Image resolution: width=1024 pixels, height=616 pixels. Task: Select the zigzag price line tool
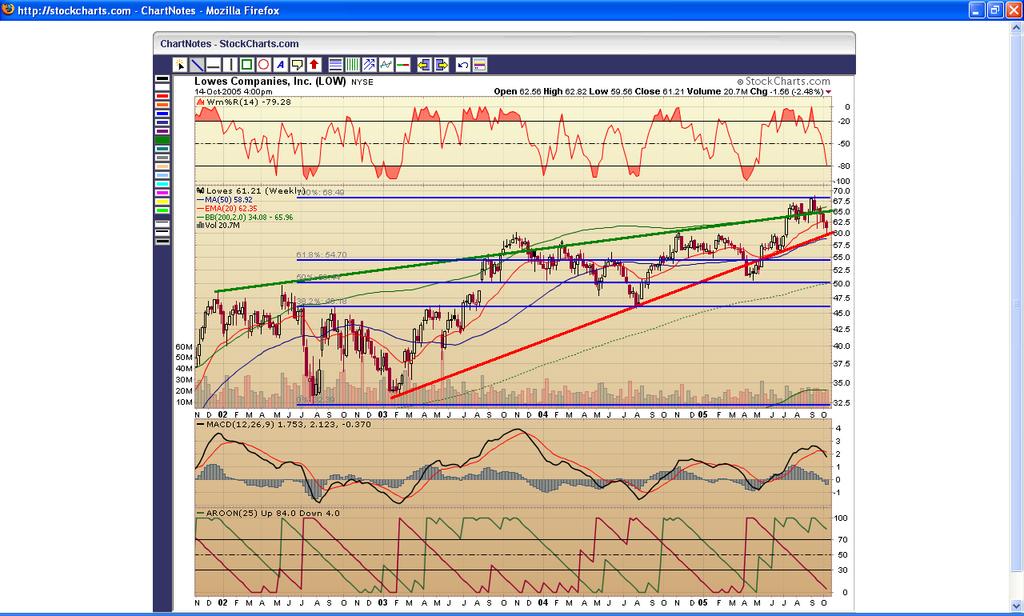click(387, 65)
